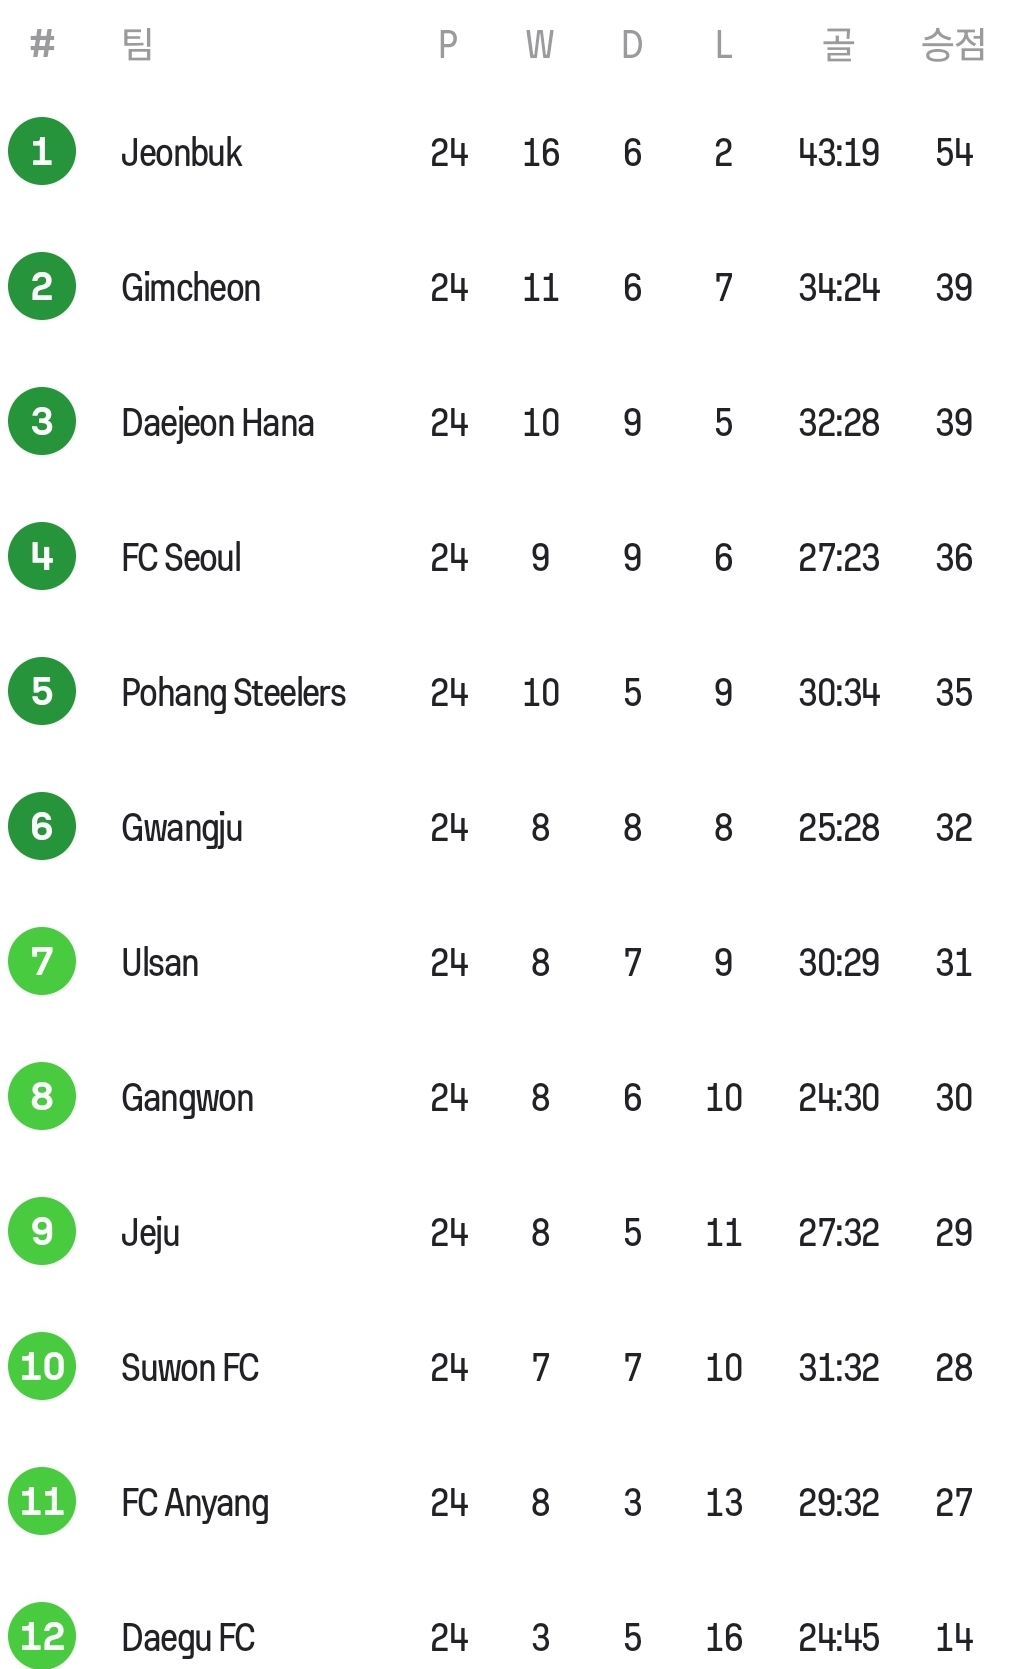The image size is (1011, 1669).
Task: Click the 골 goals column header
Action: point(838,44)
